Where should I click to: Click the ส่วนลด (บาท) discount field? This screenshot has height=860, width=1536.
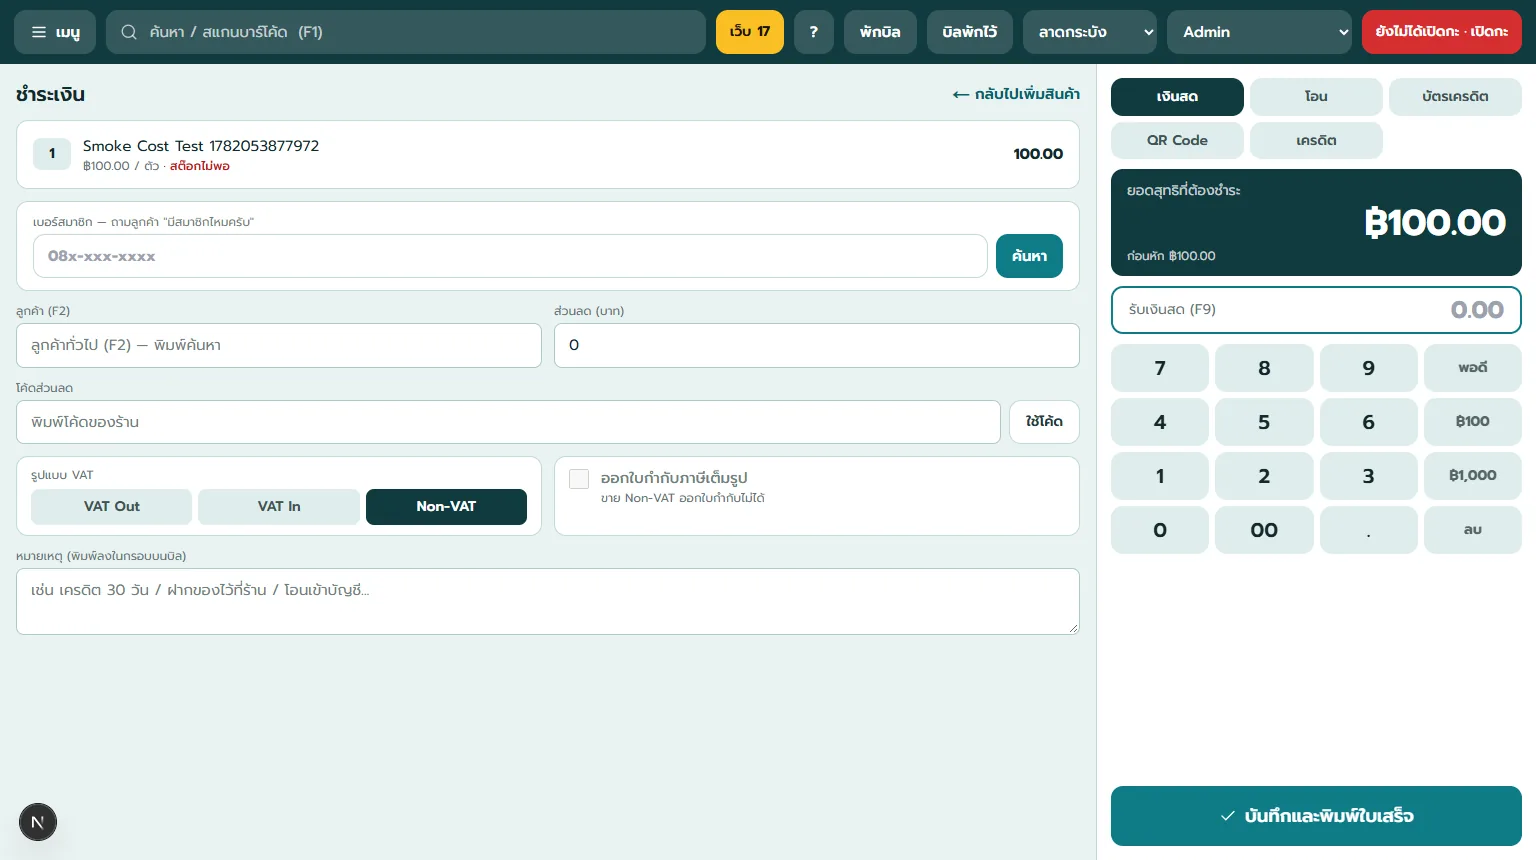817,345
